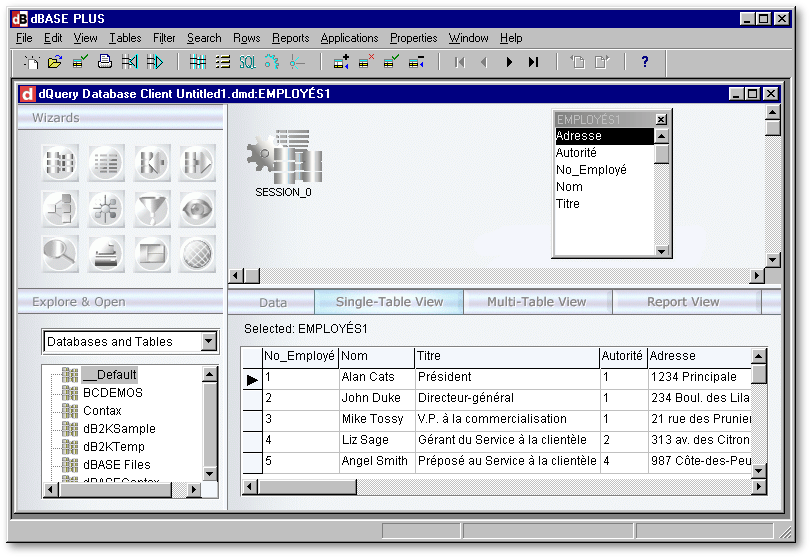Open the Reports menu
Viewport: 810px width, 557px height.
tap(291, 38)
